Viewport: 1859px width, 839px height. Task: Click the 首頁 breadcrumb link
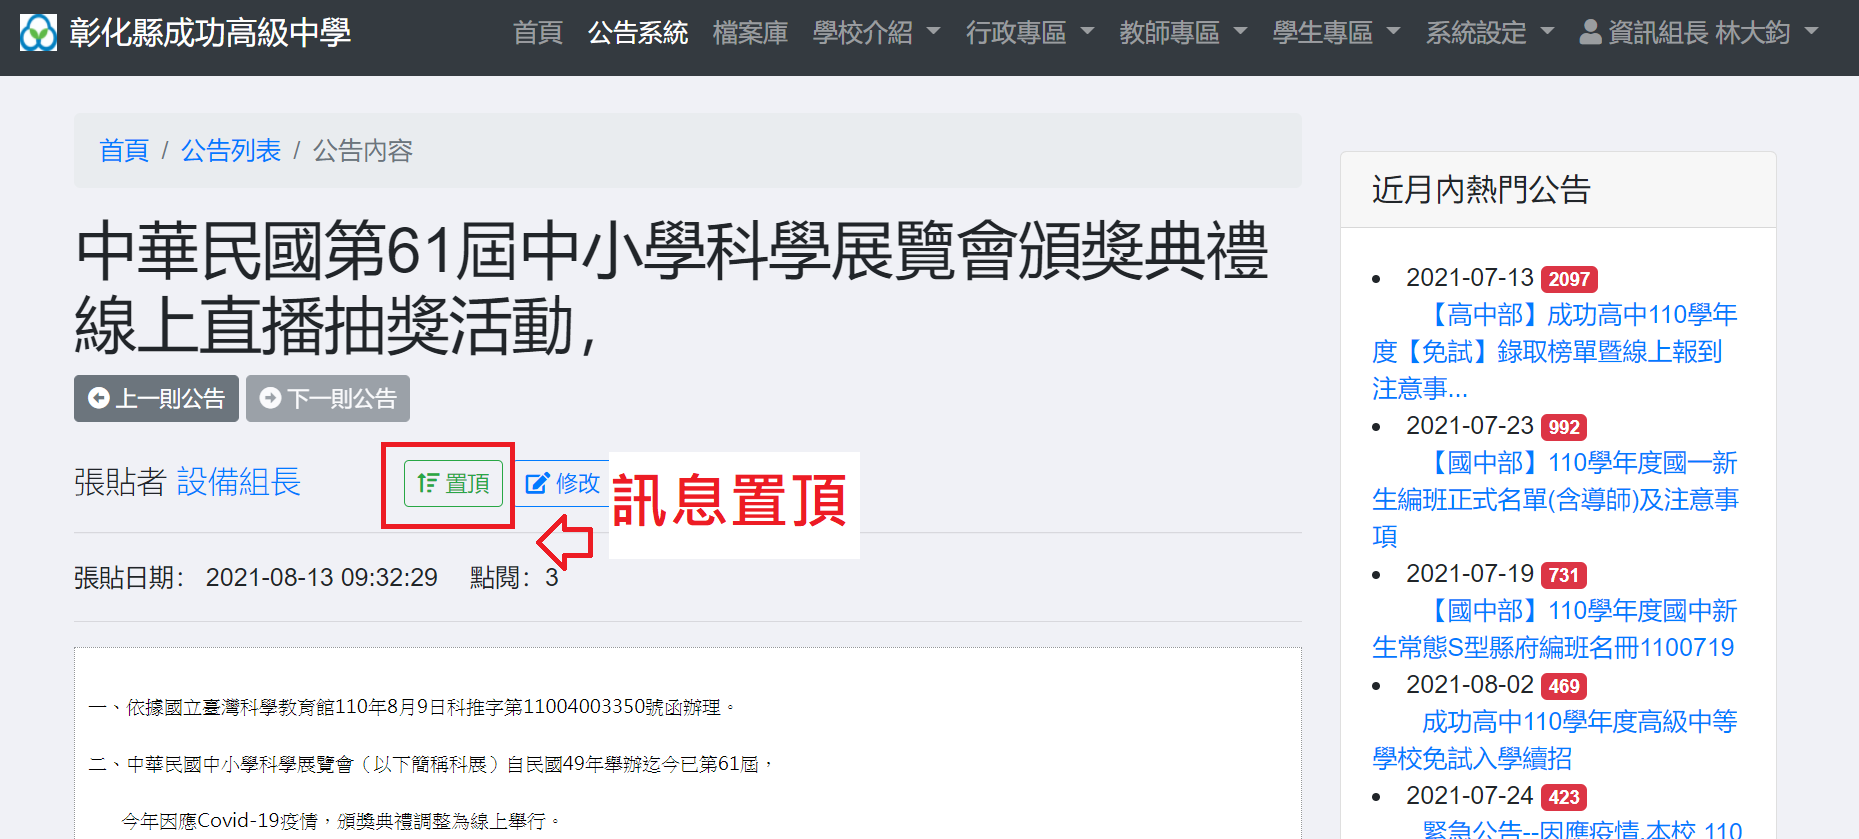tap(124, 151)
